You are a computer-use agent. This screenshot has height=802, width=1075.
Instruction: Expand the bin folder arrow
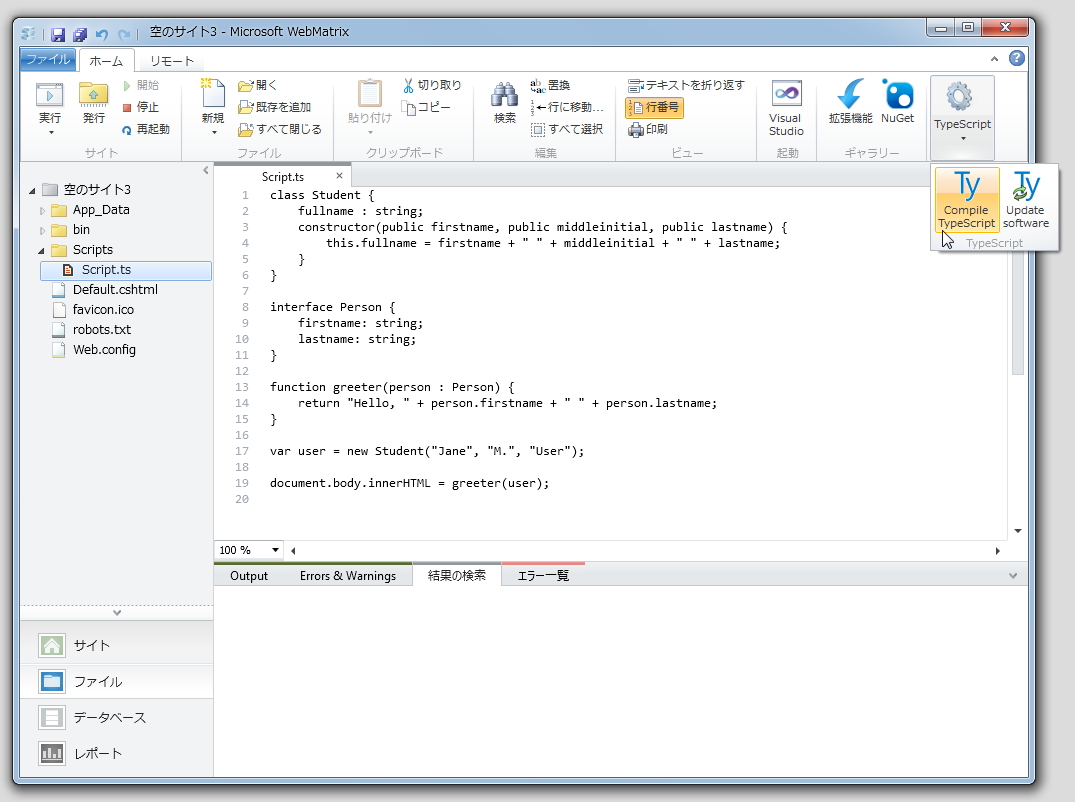coord(42,230)
